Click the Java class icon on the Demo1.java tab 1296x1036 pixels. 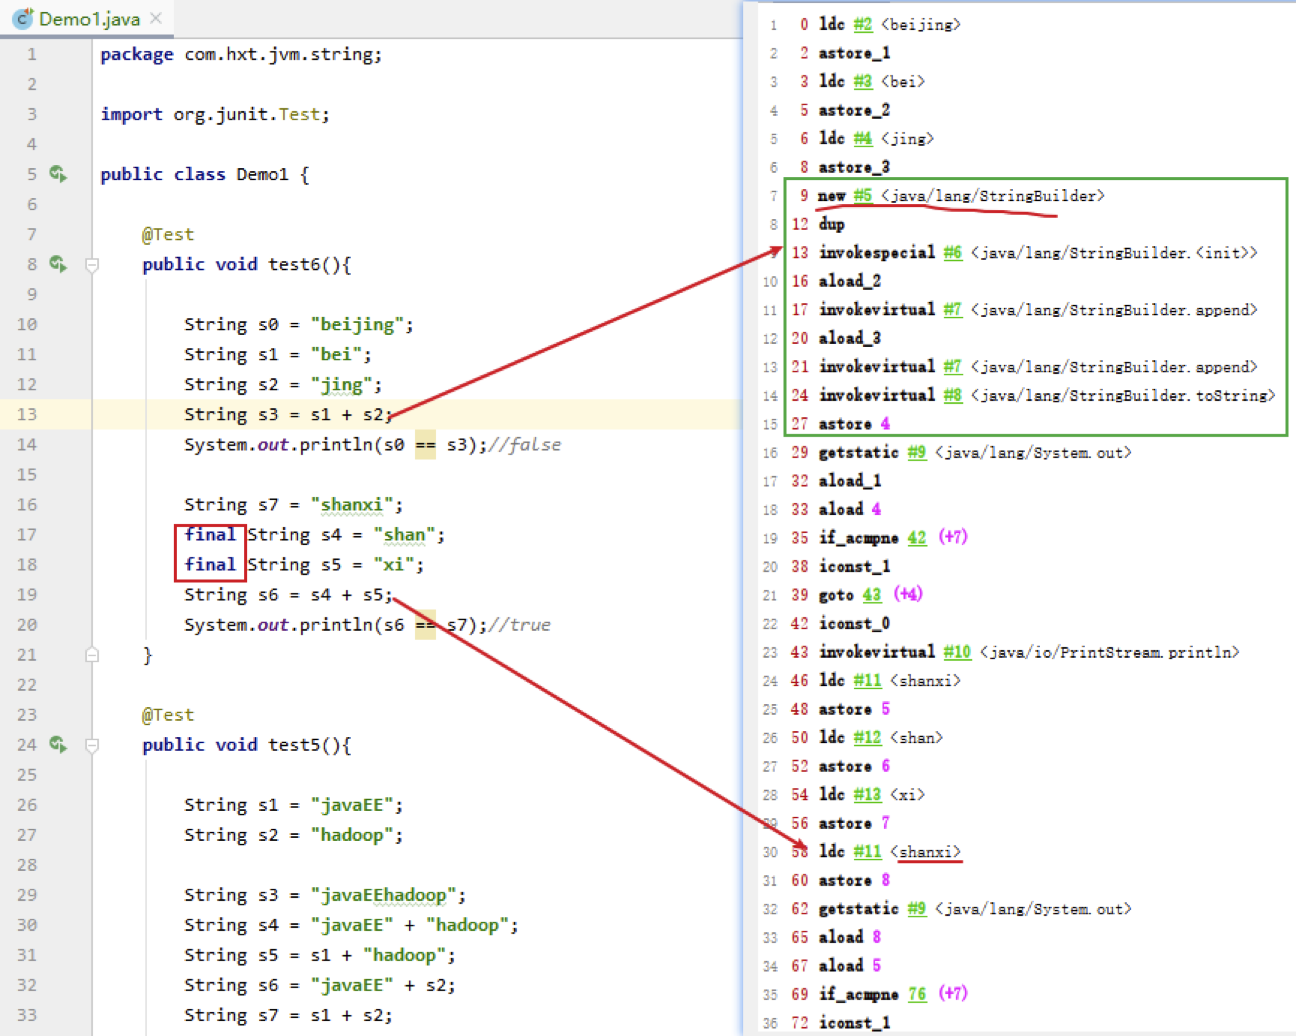[x=22, y=18]
